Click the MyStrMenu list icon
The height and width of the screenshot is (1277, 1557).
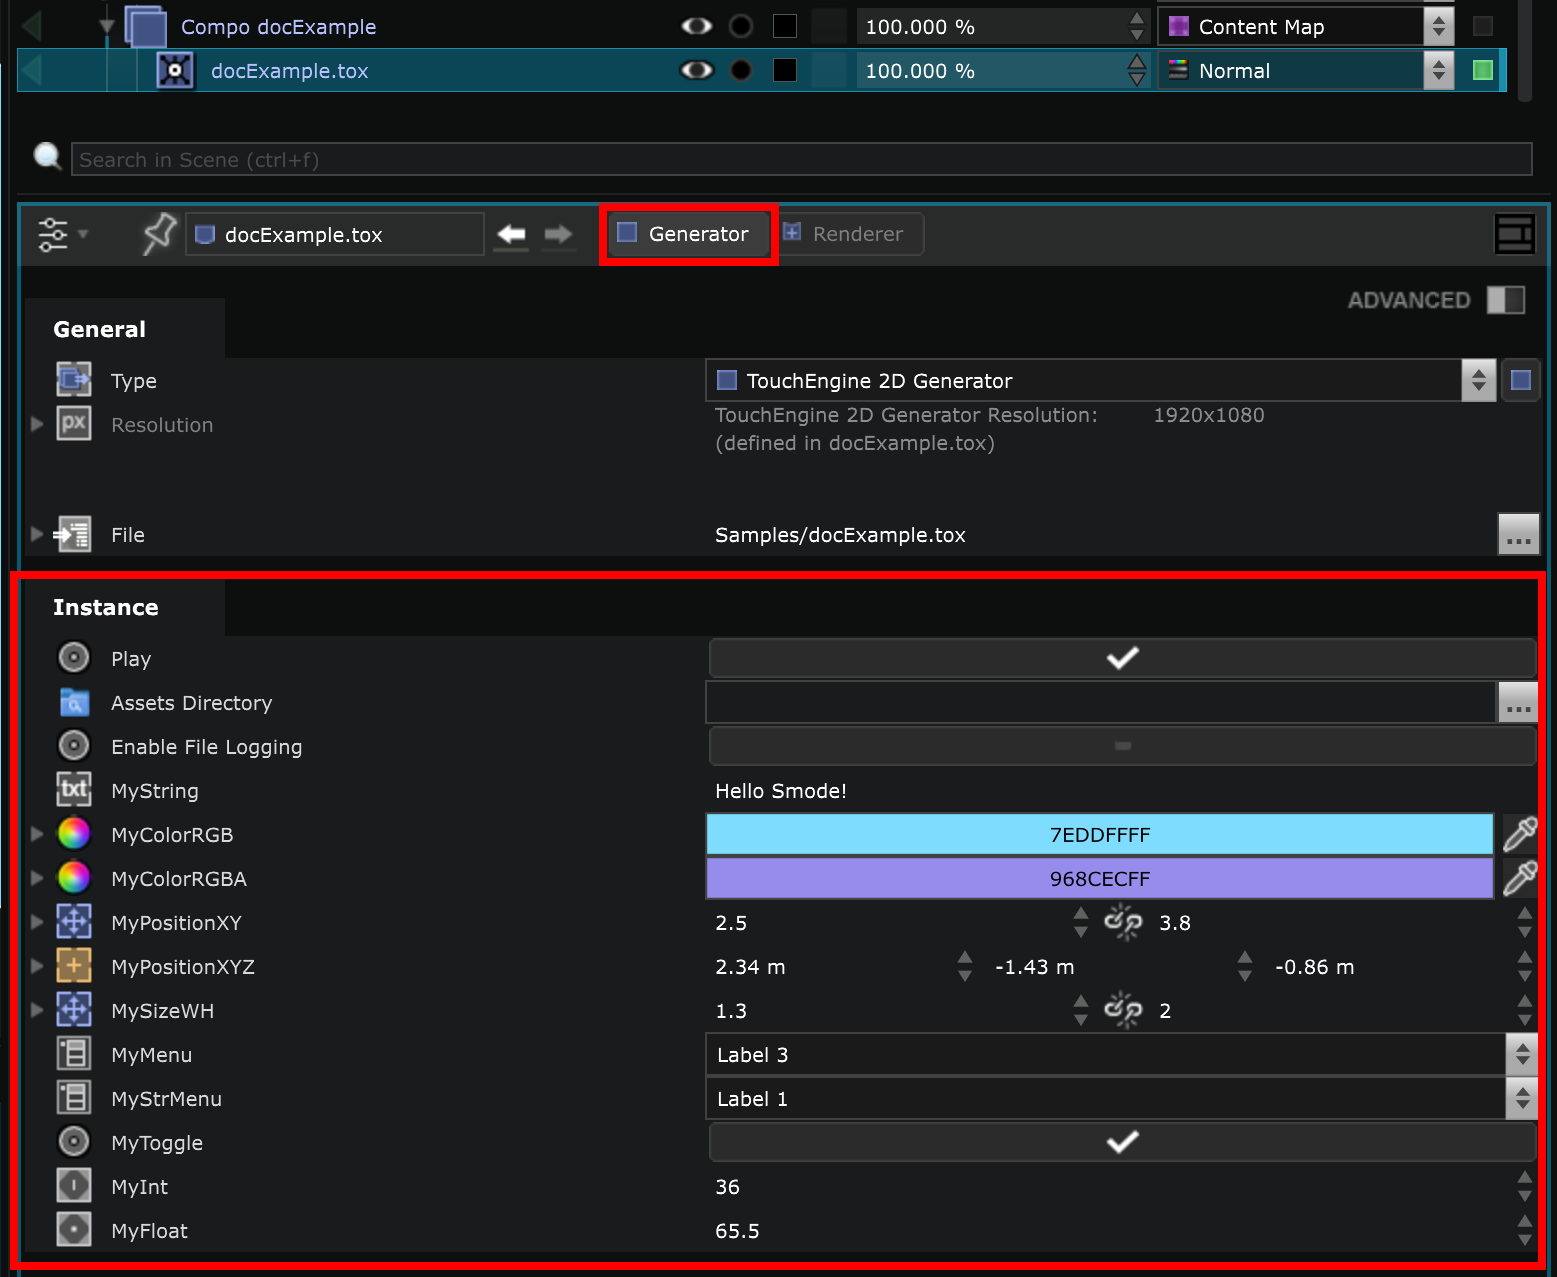tap(74, 1098)
